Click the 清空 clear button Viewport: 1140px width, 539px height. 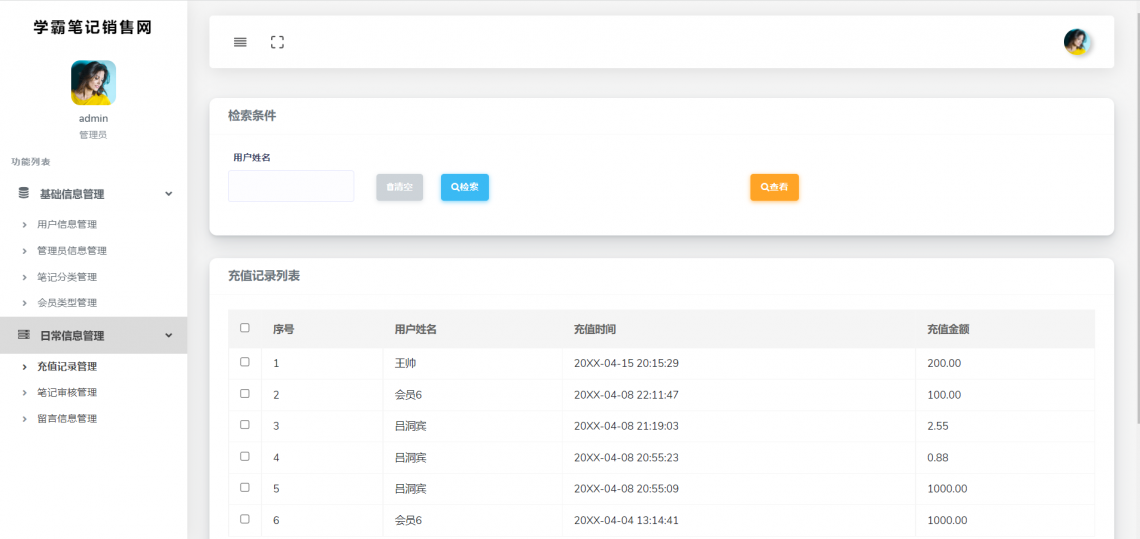[x=399, y=187]
